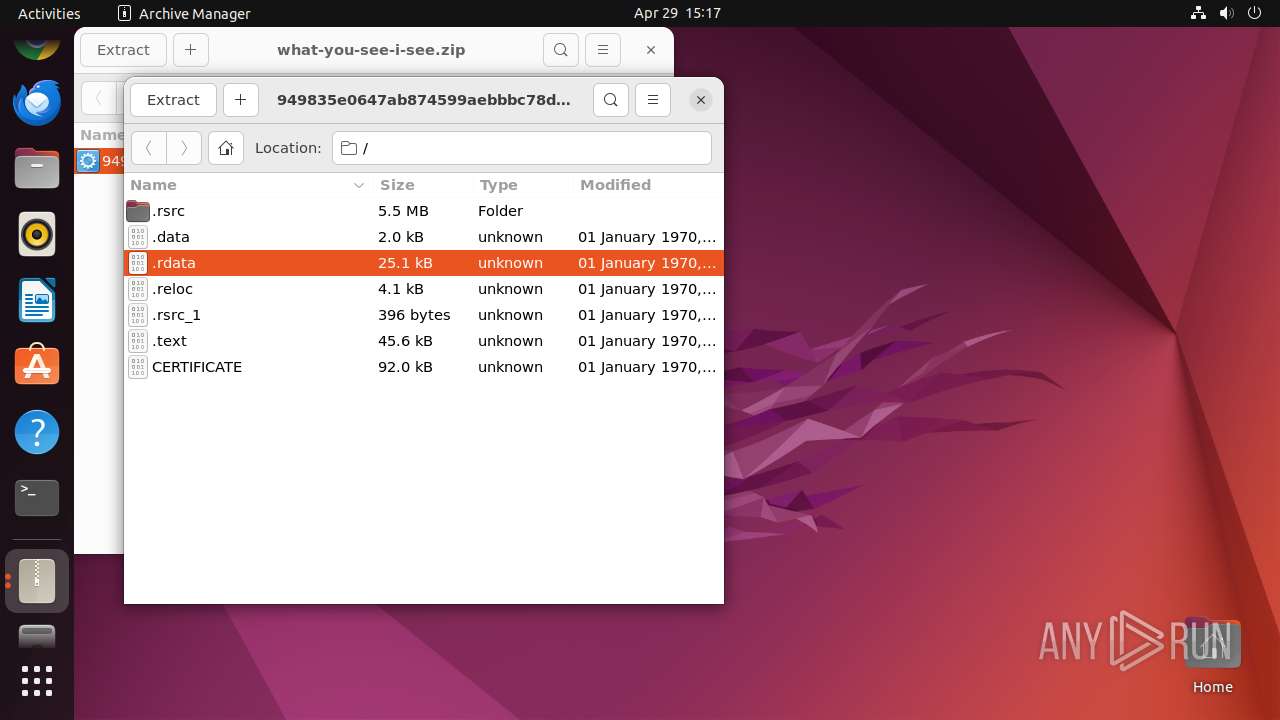Select the .reloc file

(424, 289)
